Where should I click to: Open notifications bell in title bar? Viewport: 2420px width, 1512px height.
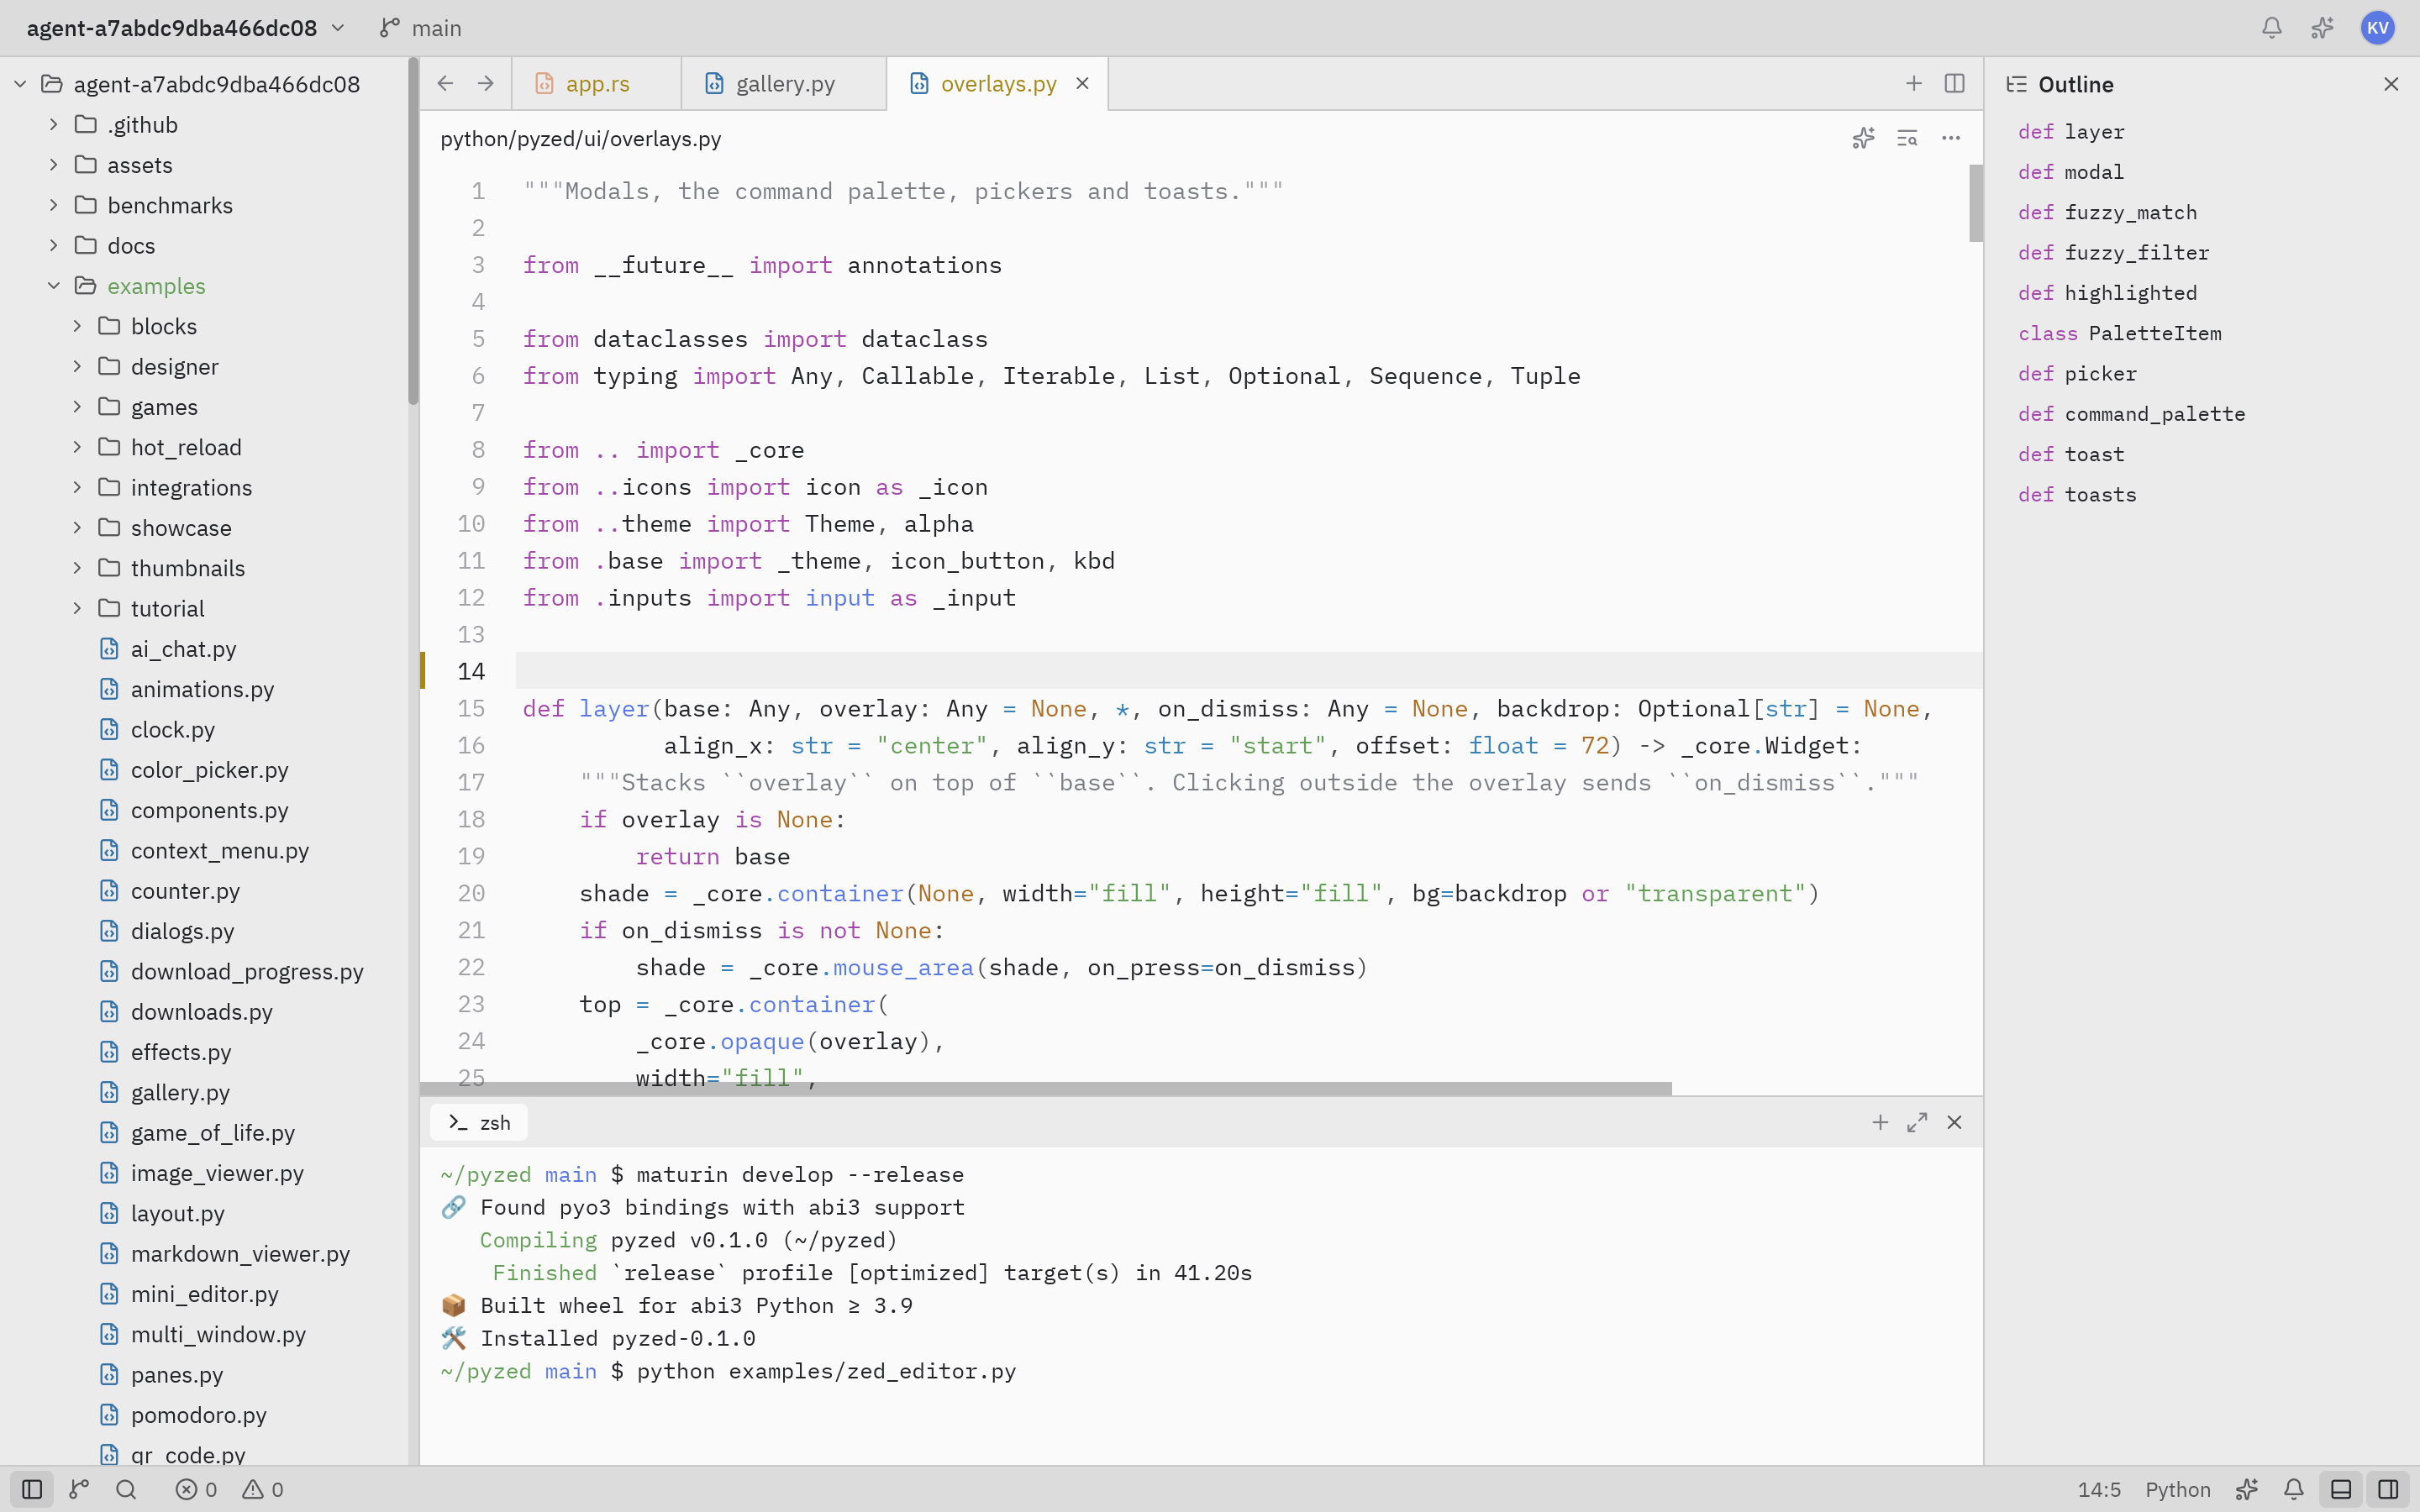2271,28
